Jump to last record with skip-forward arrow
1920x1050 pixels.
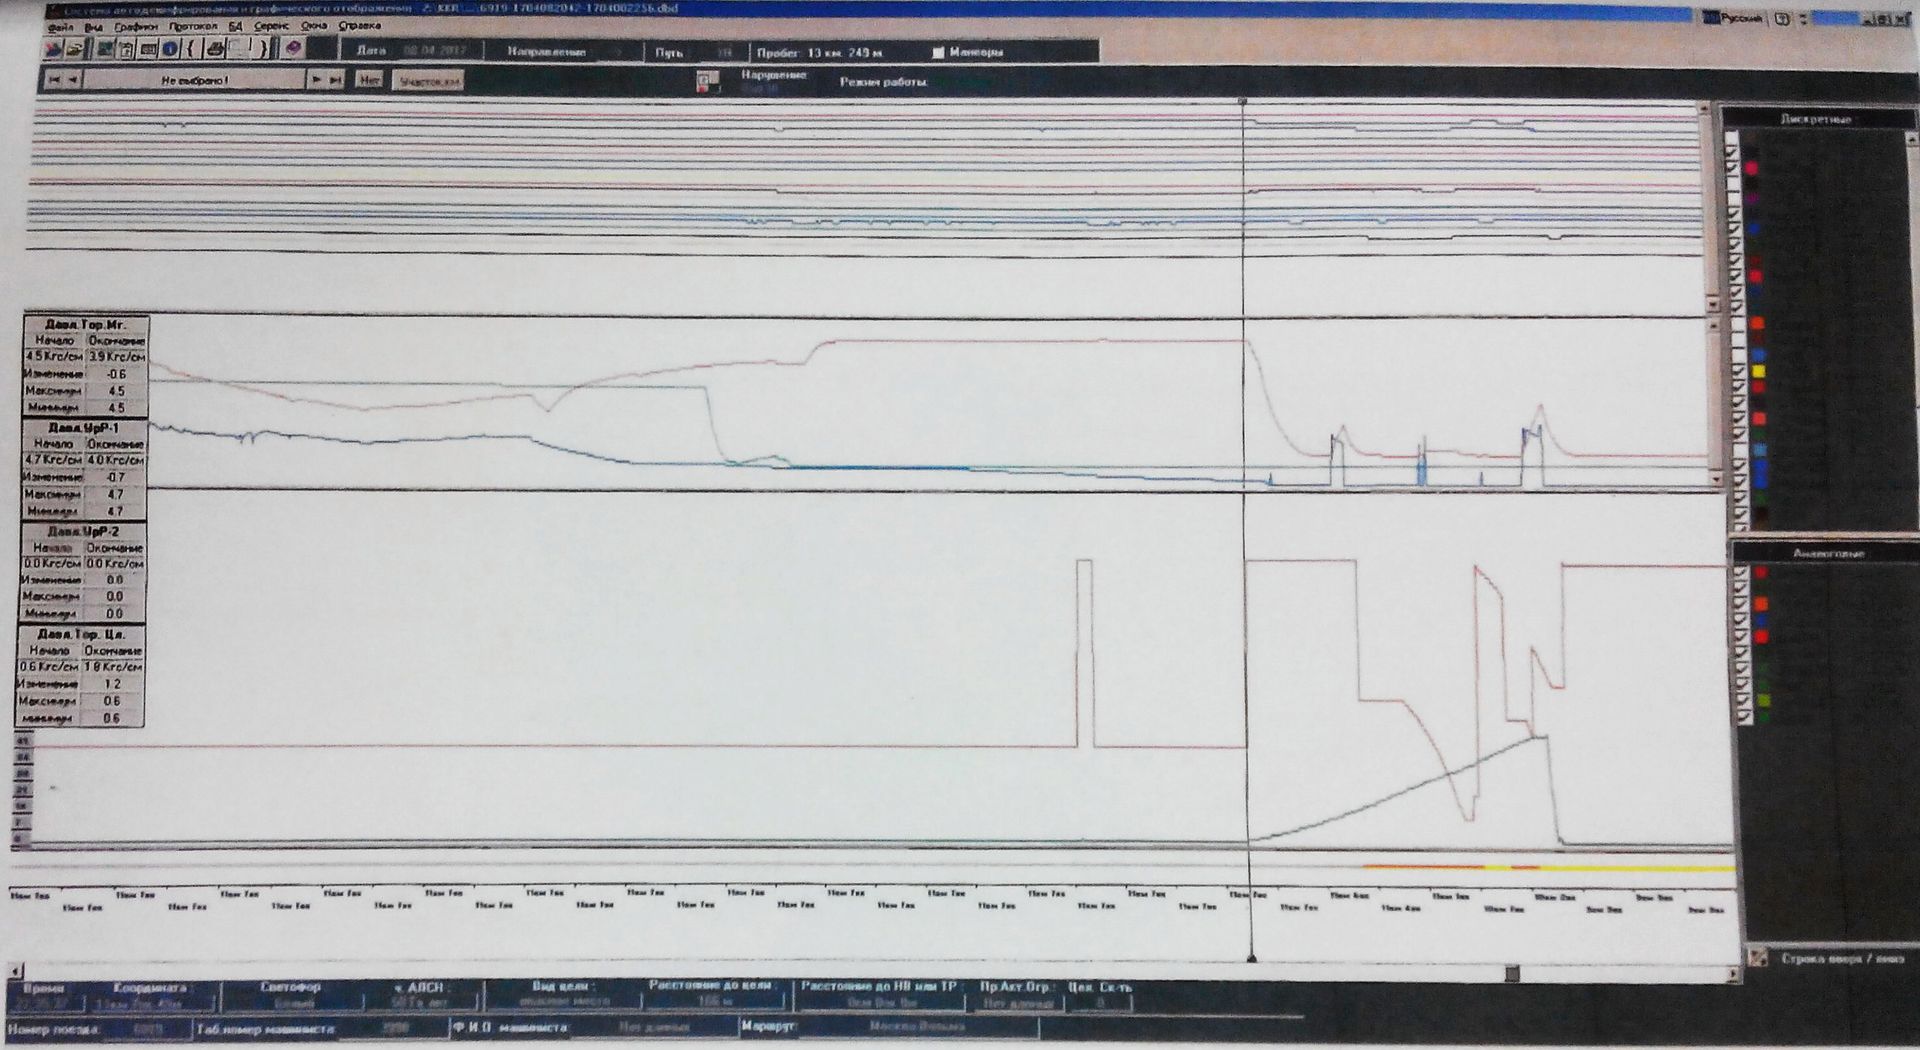click(x=336, y=80)
